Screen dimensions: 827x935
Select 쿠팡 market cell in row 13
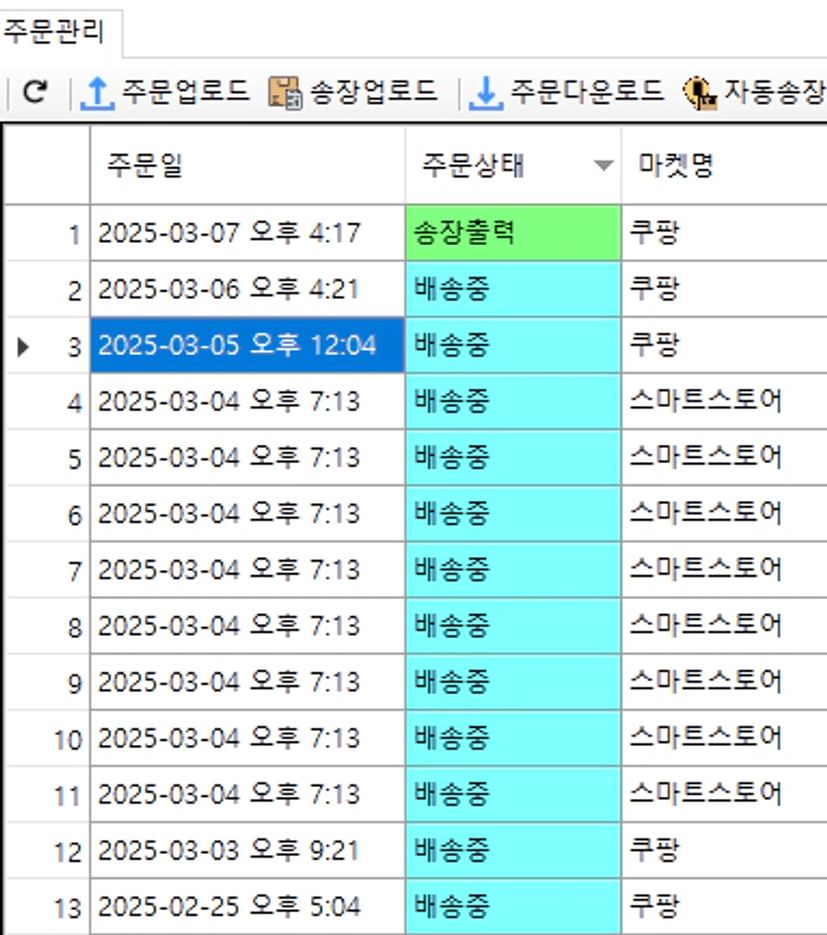(x=724, y=906)
